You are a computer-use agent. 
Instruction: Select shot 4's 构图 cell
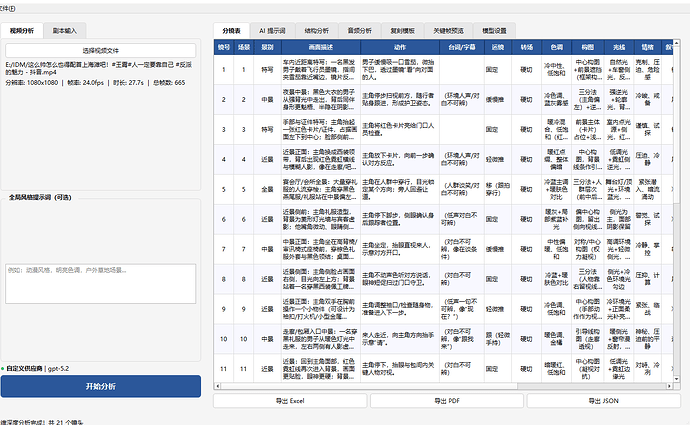click(587, 159)
